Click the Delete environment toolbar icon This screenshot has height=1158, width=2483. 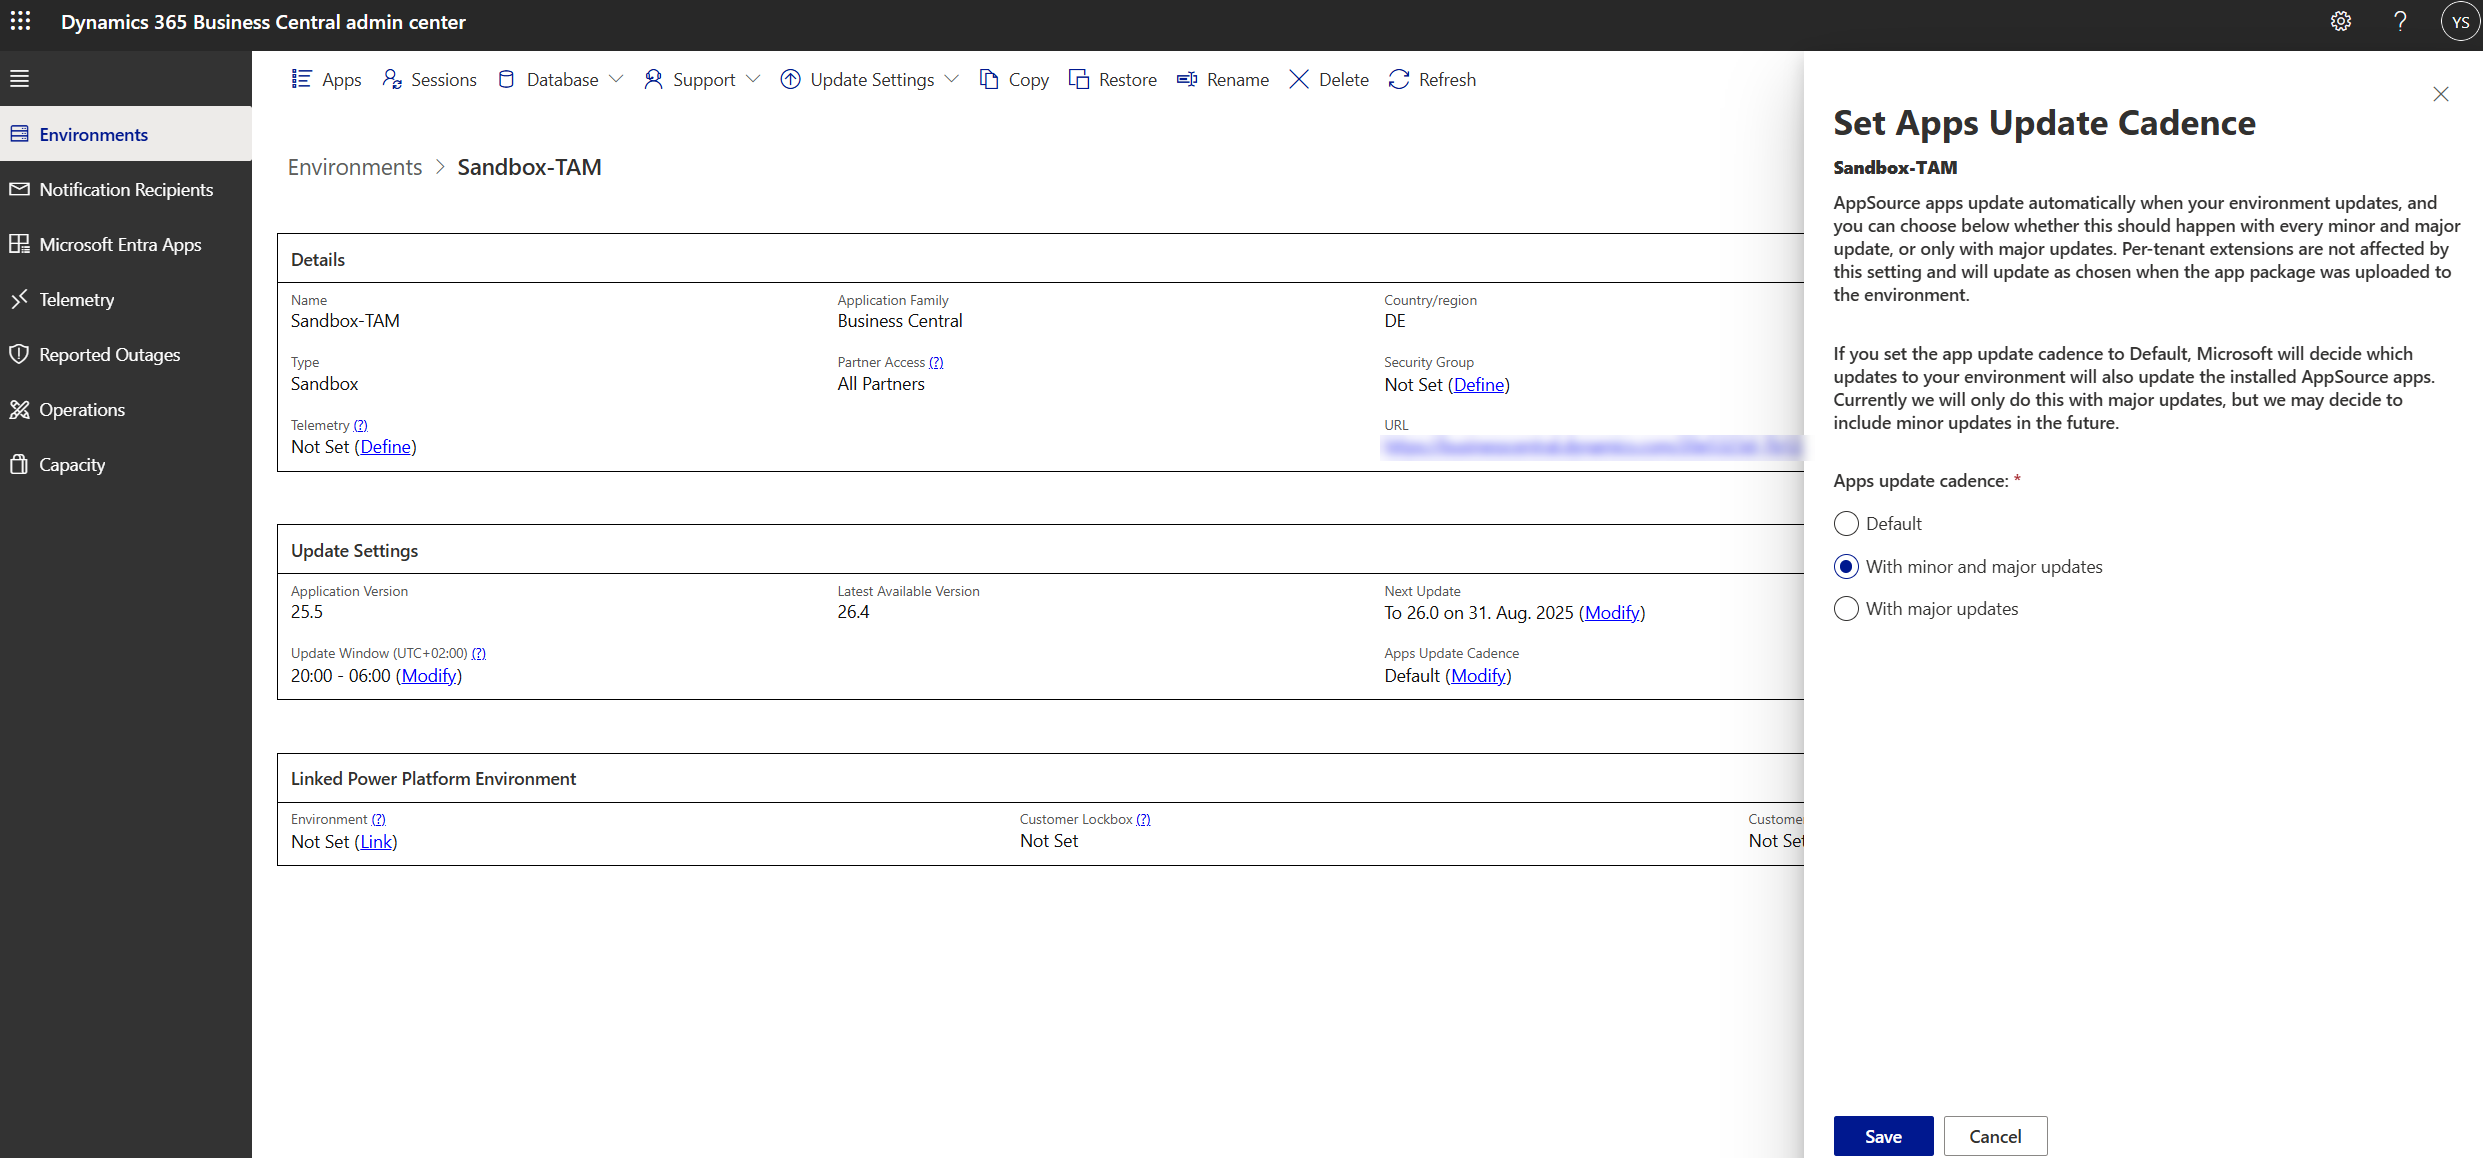1299,80
